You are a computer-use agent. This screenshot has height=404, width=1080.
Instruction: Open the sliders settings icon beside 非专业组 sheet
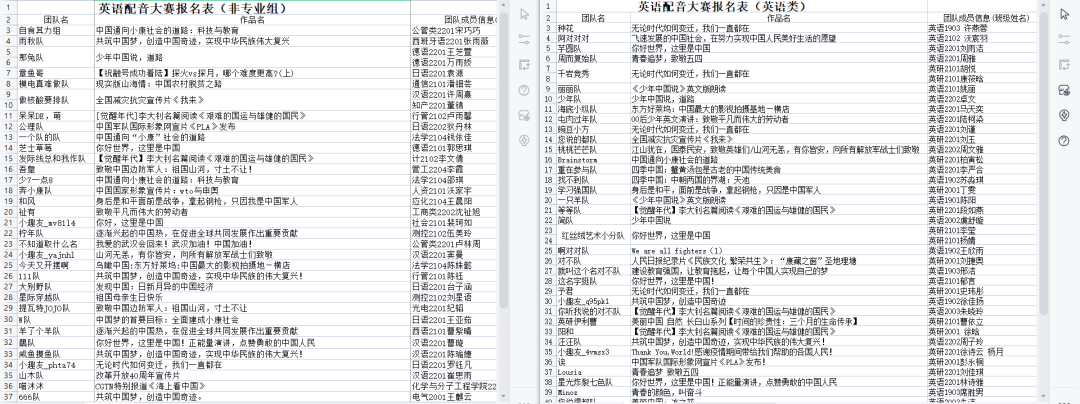pyautogui.click(x=523, y=41)
